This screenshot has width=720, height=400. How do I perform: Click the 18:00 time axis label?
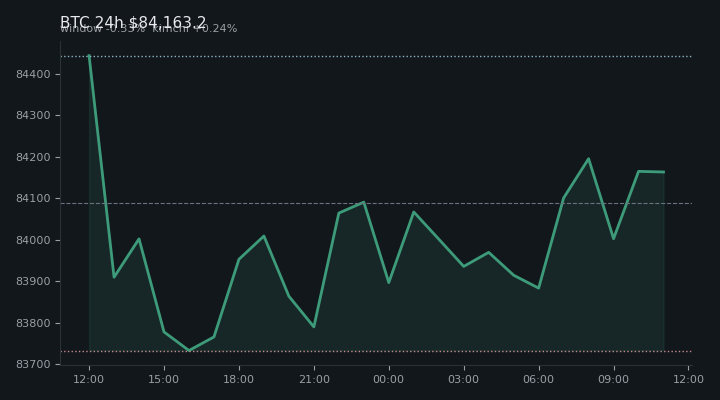coord(238,379)
